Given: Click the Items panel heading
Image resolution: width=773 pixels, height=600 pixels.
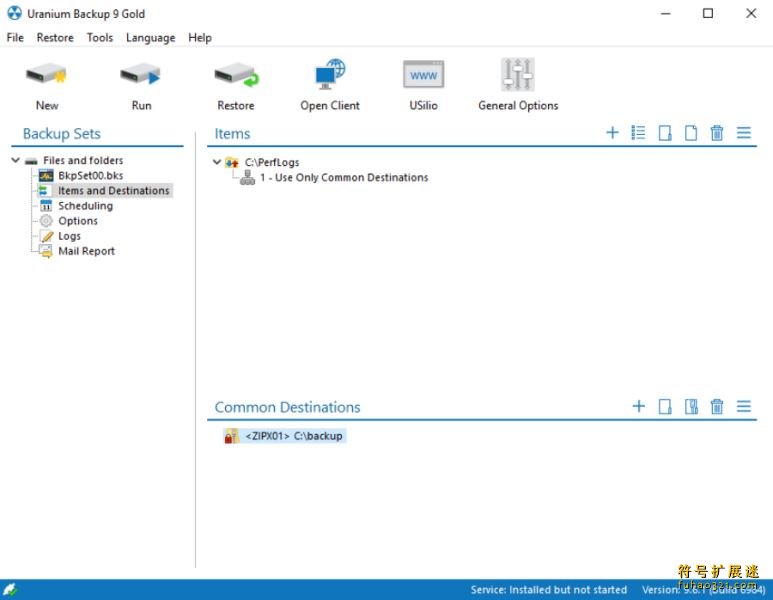Looking at the screenshot, I should pyautogui.click(x=232, y=134).
